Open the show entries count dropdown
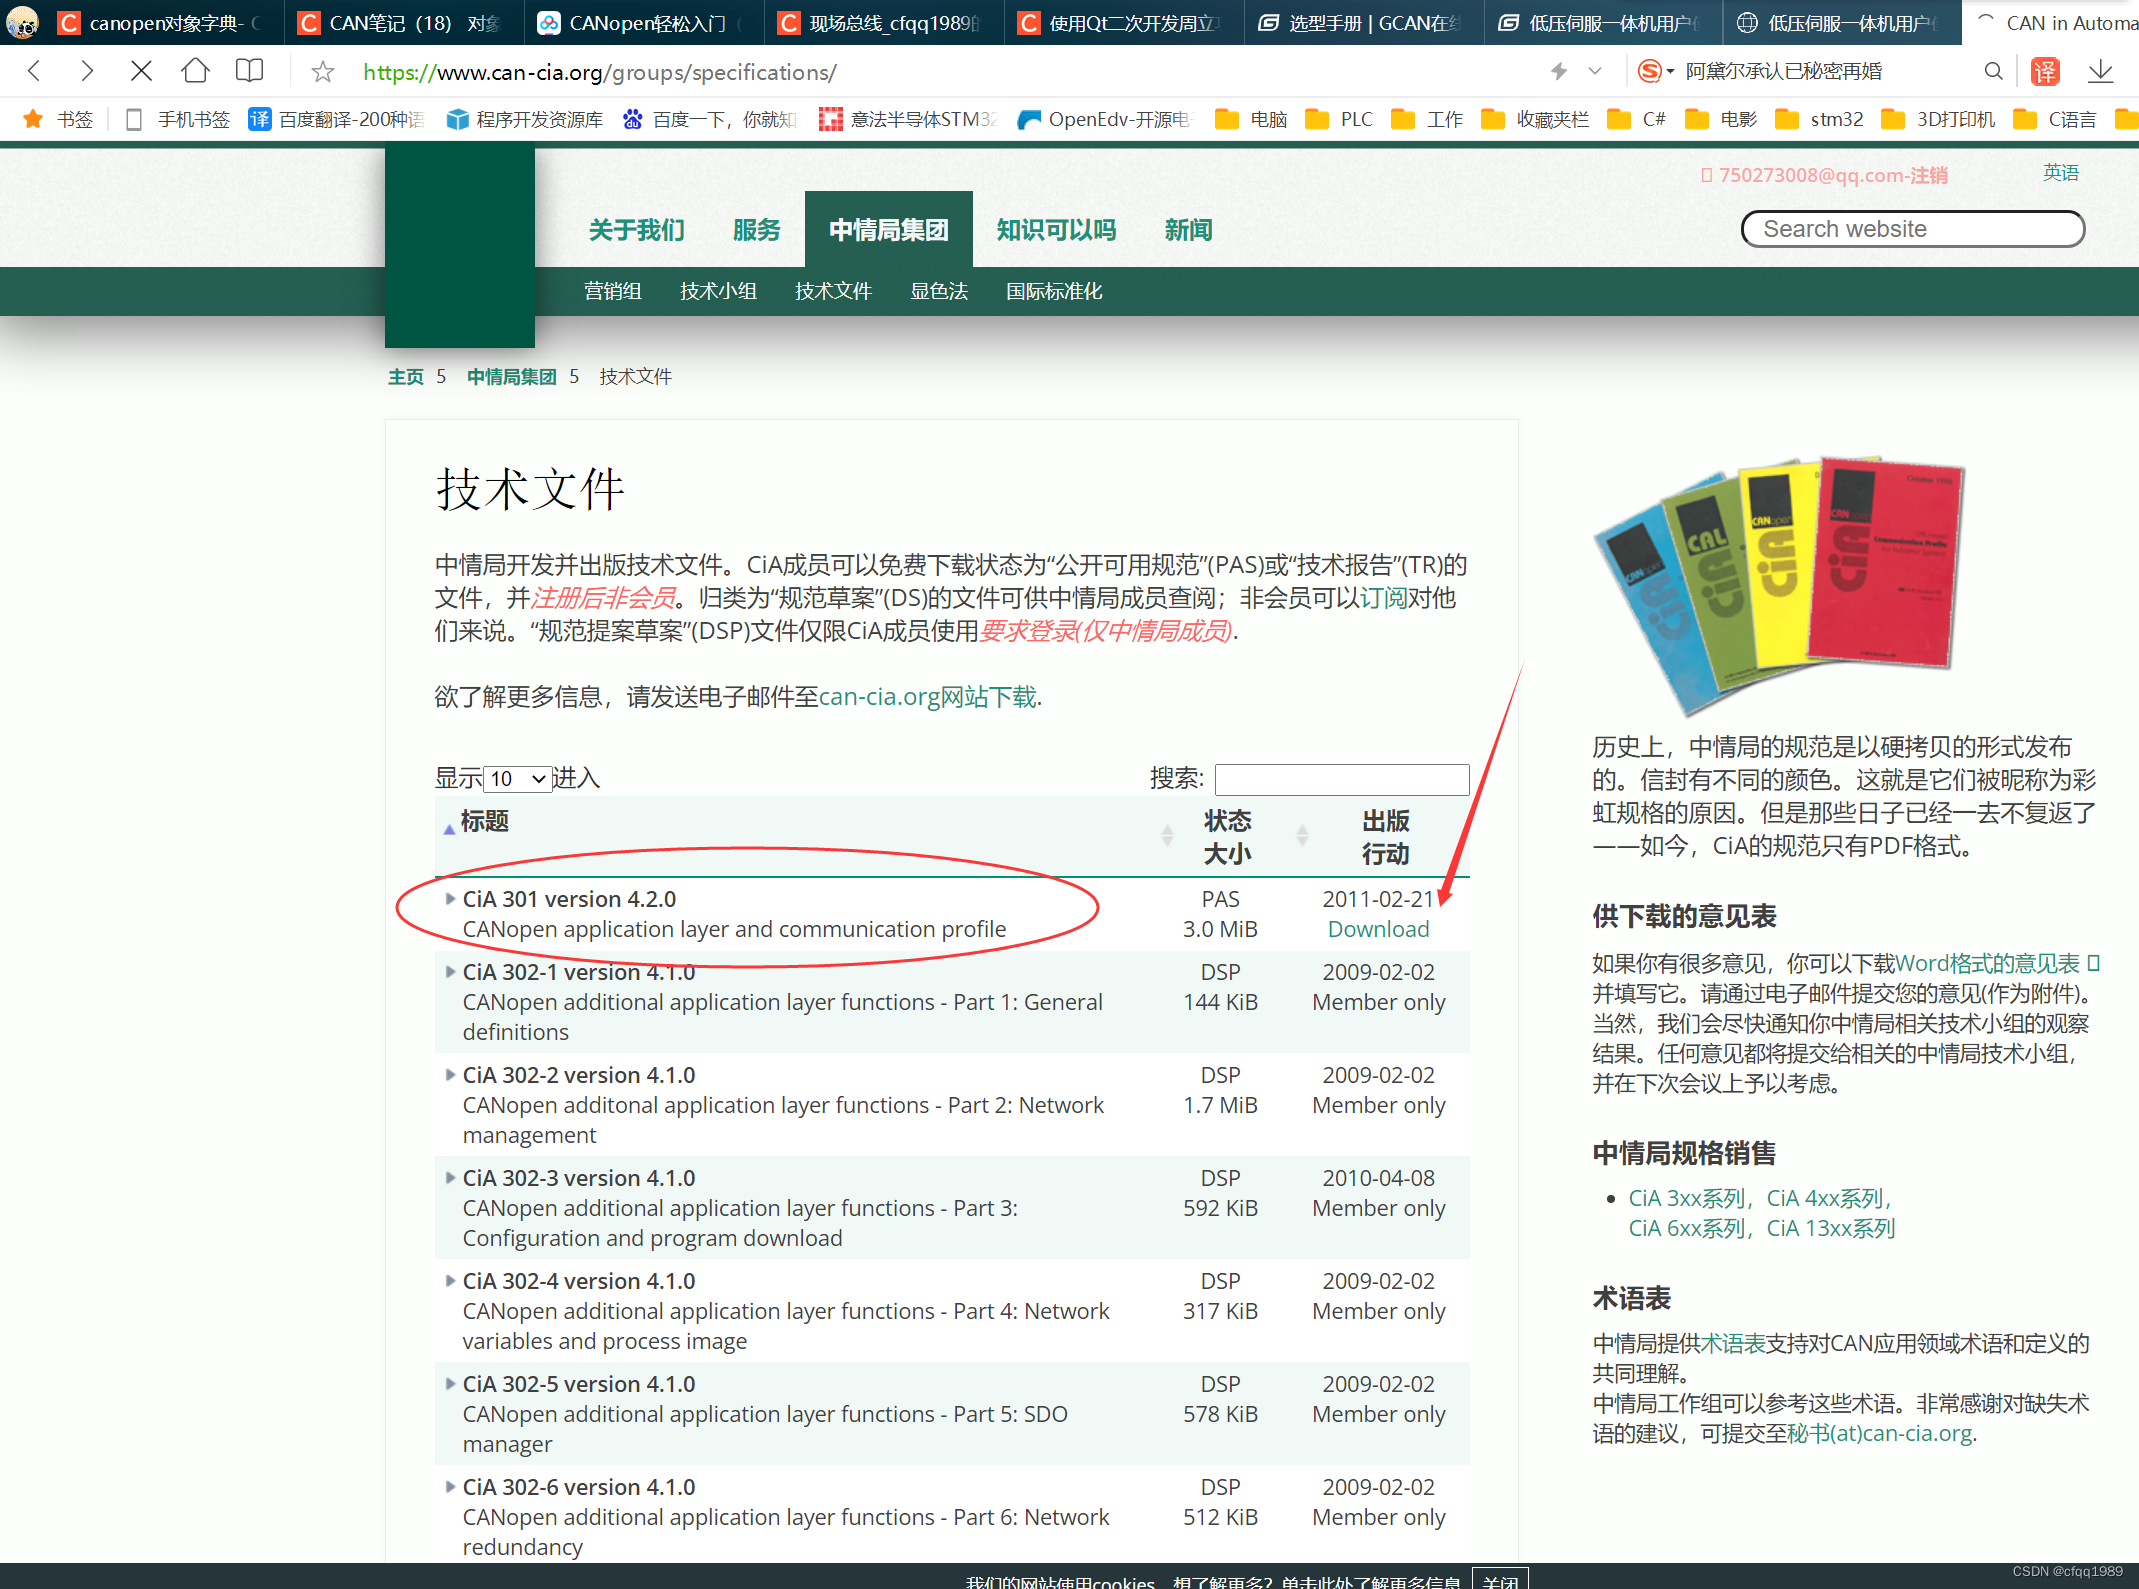 coord(517,779)
